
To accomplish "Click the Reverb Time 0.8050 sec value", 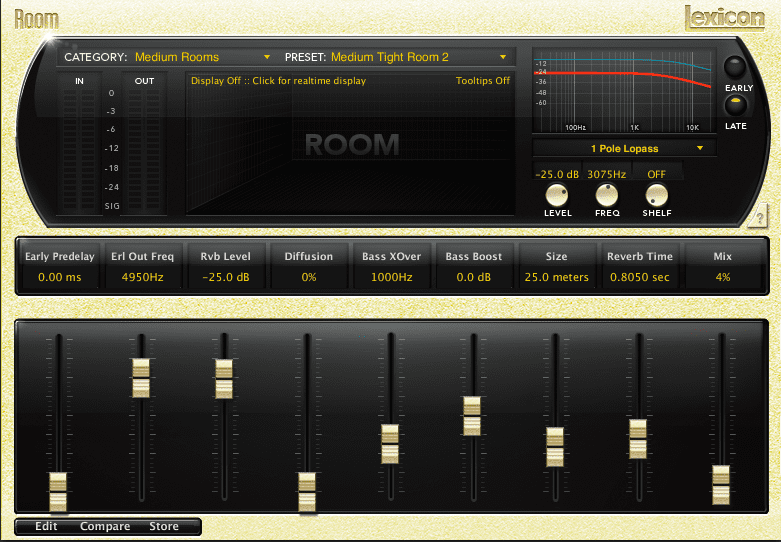I will 640,277.
